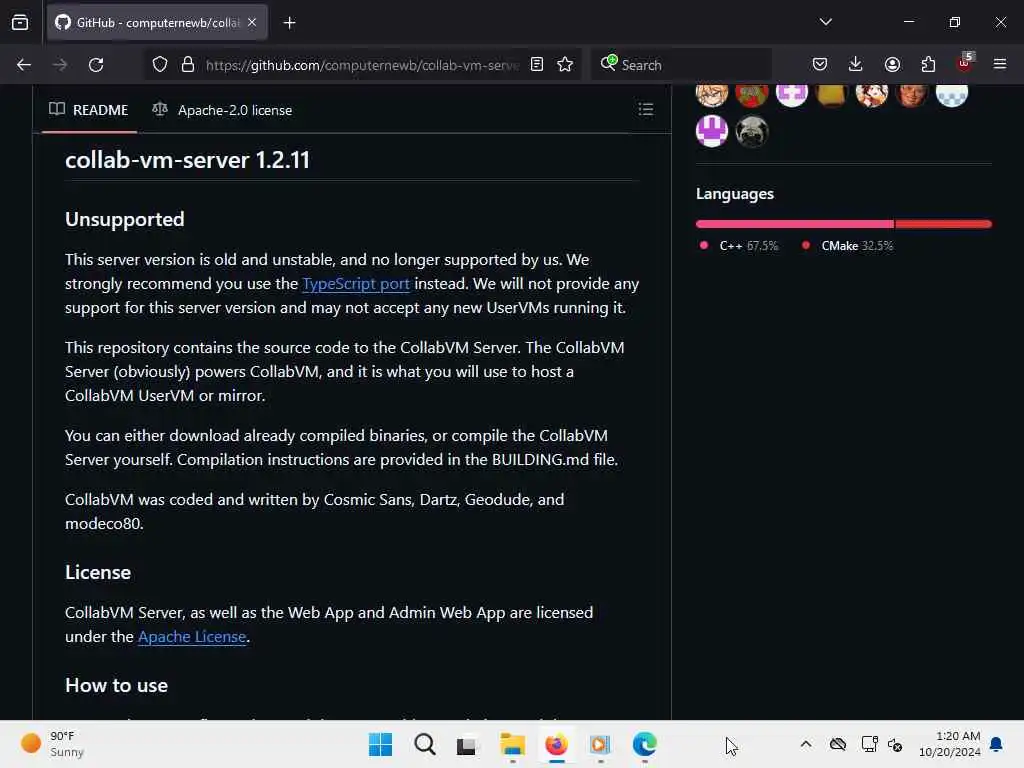The image size is (1024, 768).
Task: Click the collab-vm-server 1.2.11 heading
Action: coord(187,160)
